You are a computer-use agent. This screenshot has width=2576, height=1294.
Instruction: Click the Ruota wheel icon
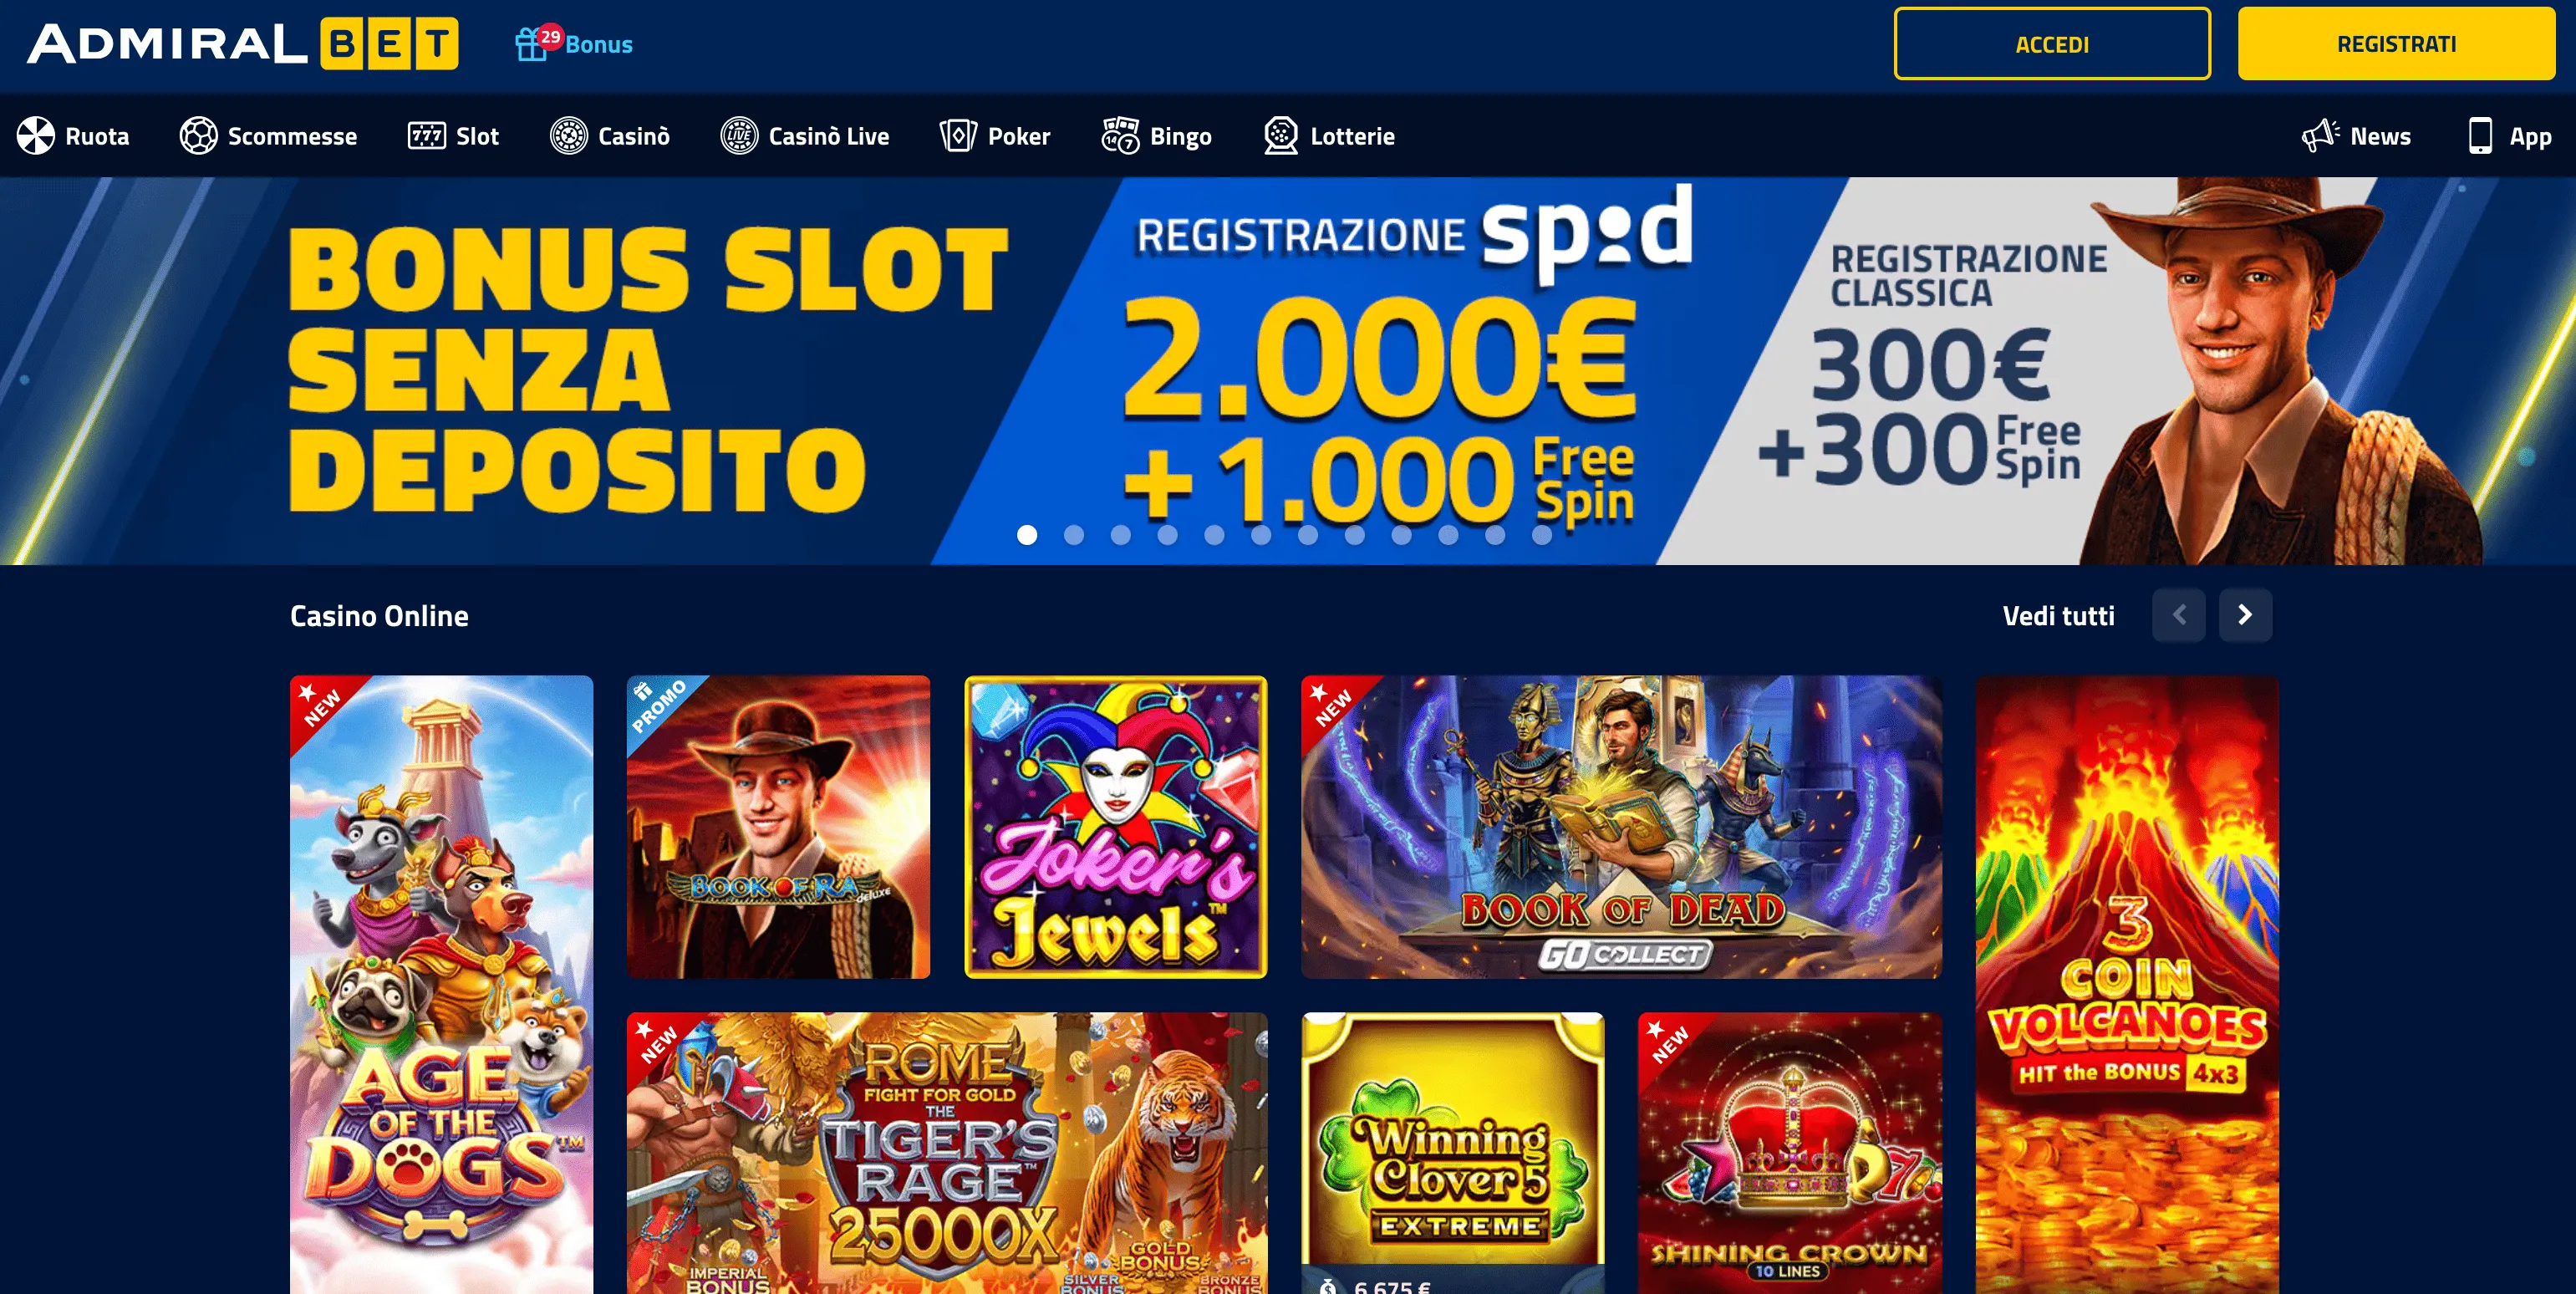pyautogui.click(x=36, y=136)
